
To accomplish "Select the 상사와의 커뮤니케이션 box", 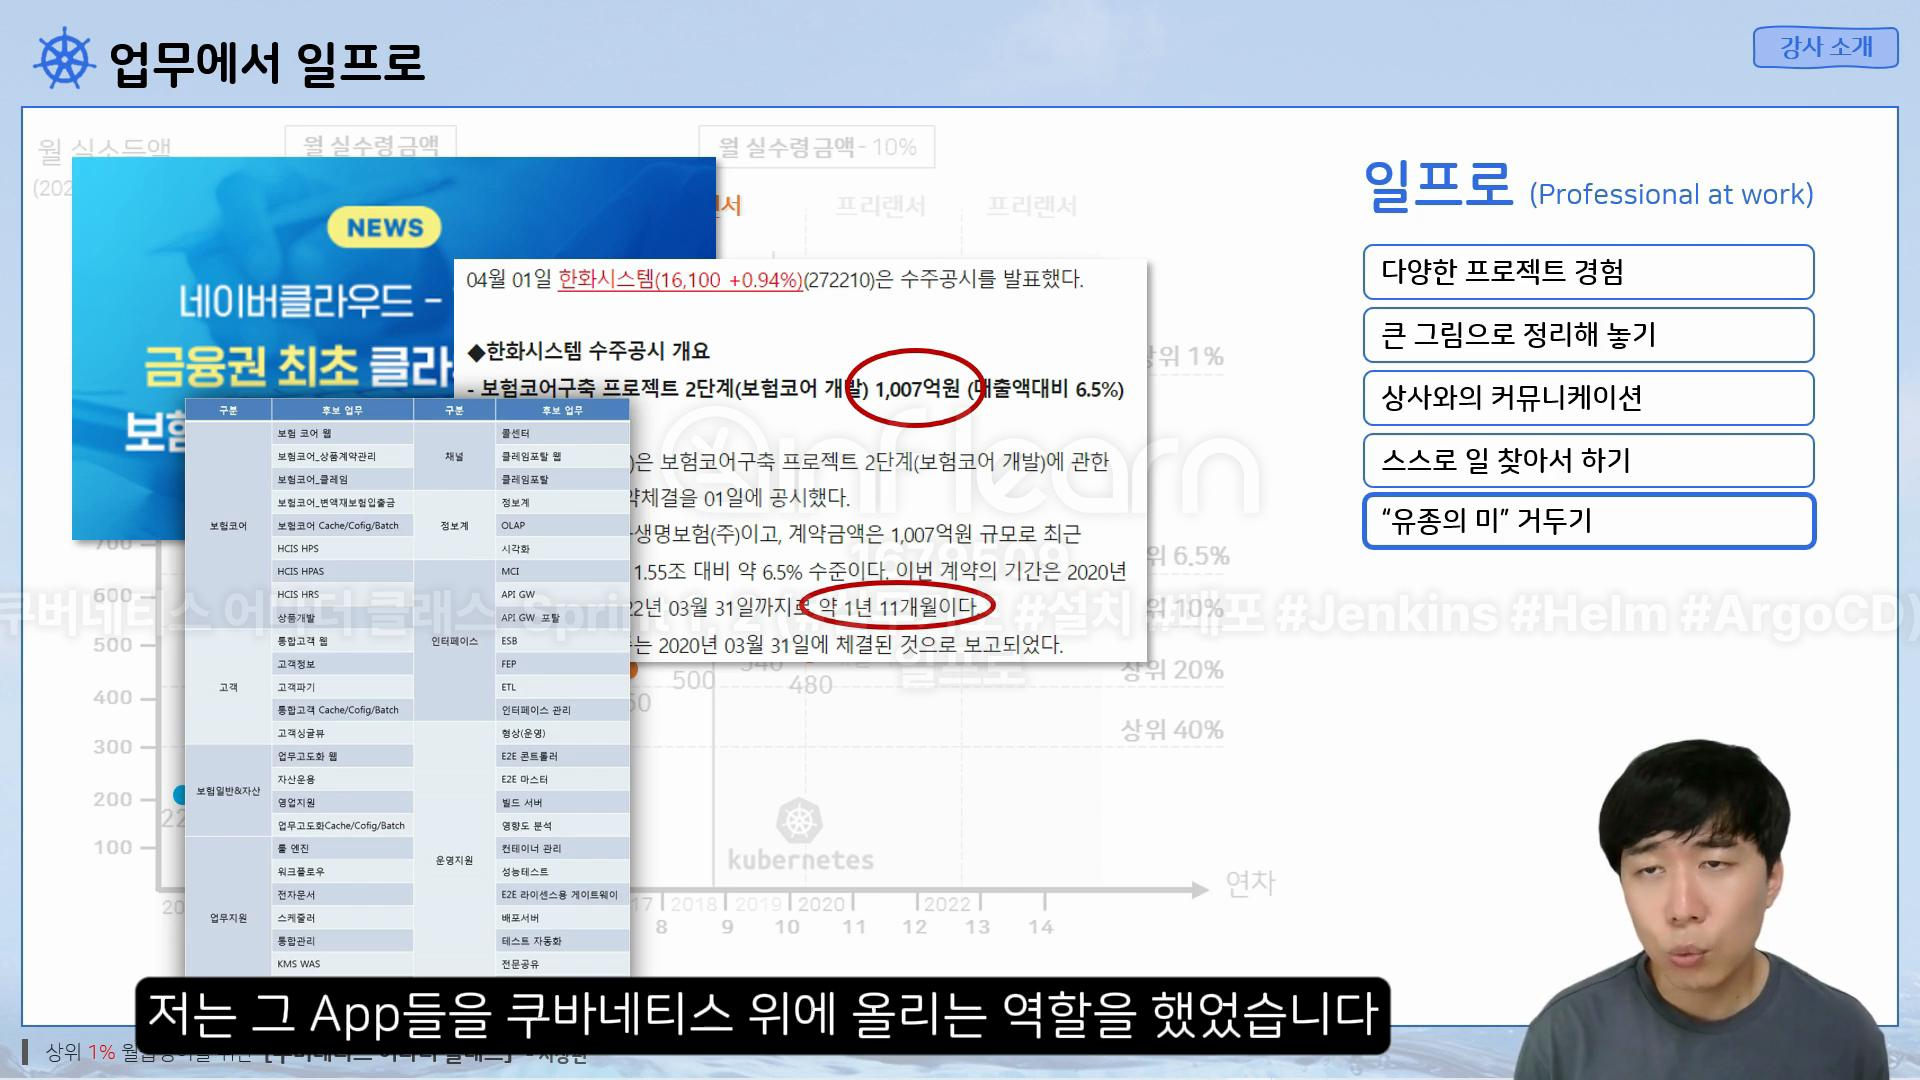I will 1587,398.
